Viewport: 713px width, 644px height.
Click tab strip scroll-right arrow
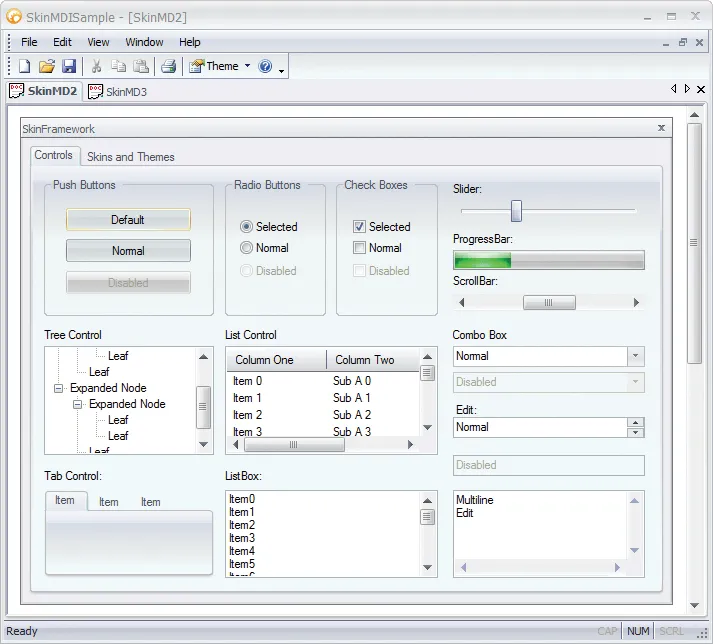(x=687, y=88)
